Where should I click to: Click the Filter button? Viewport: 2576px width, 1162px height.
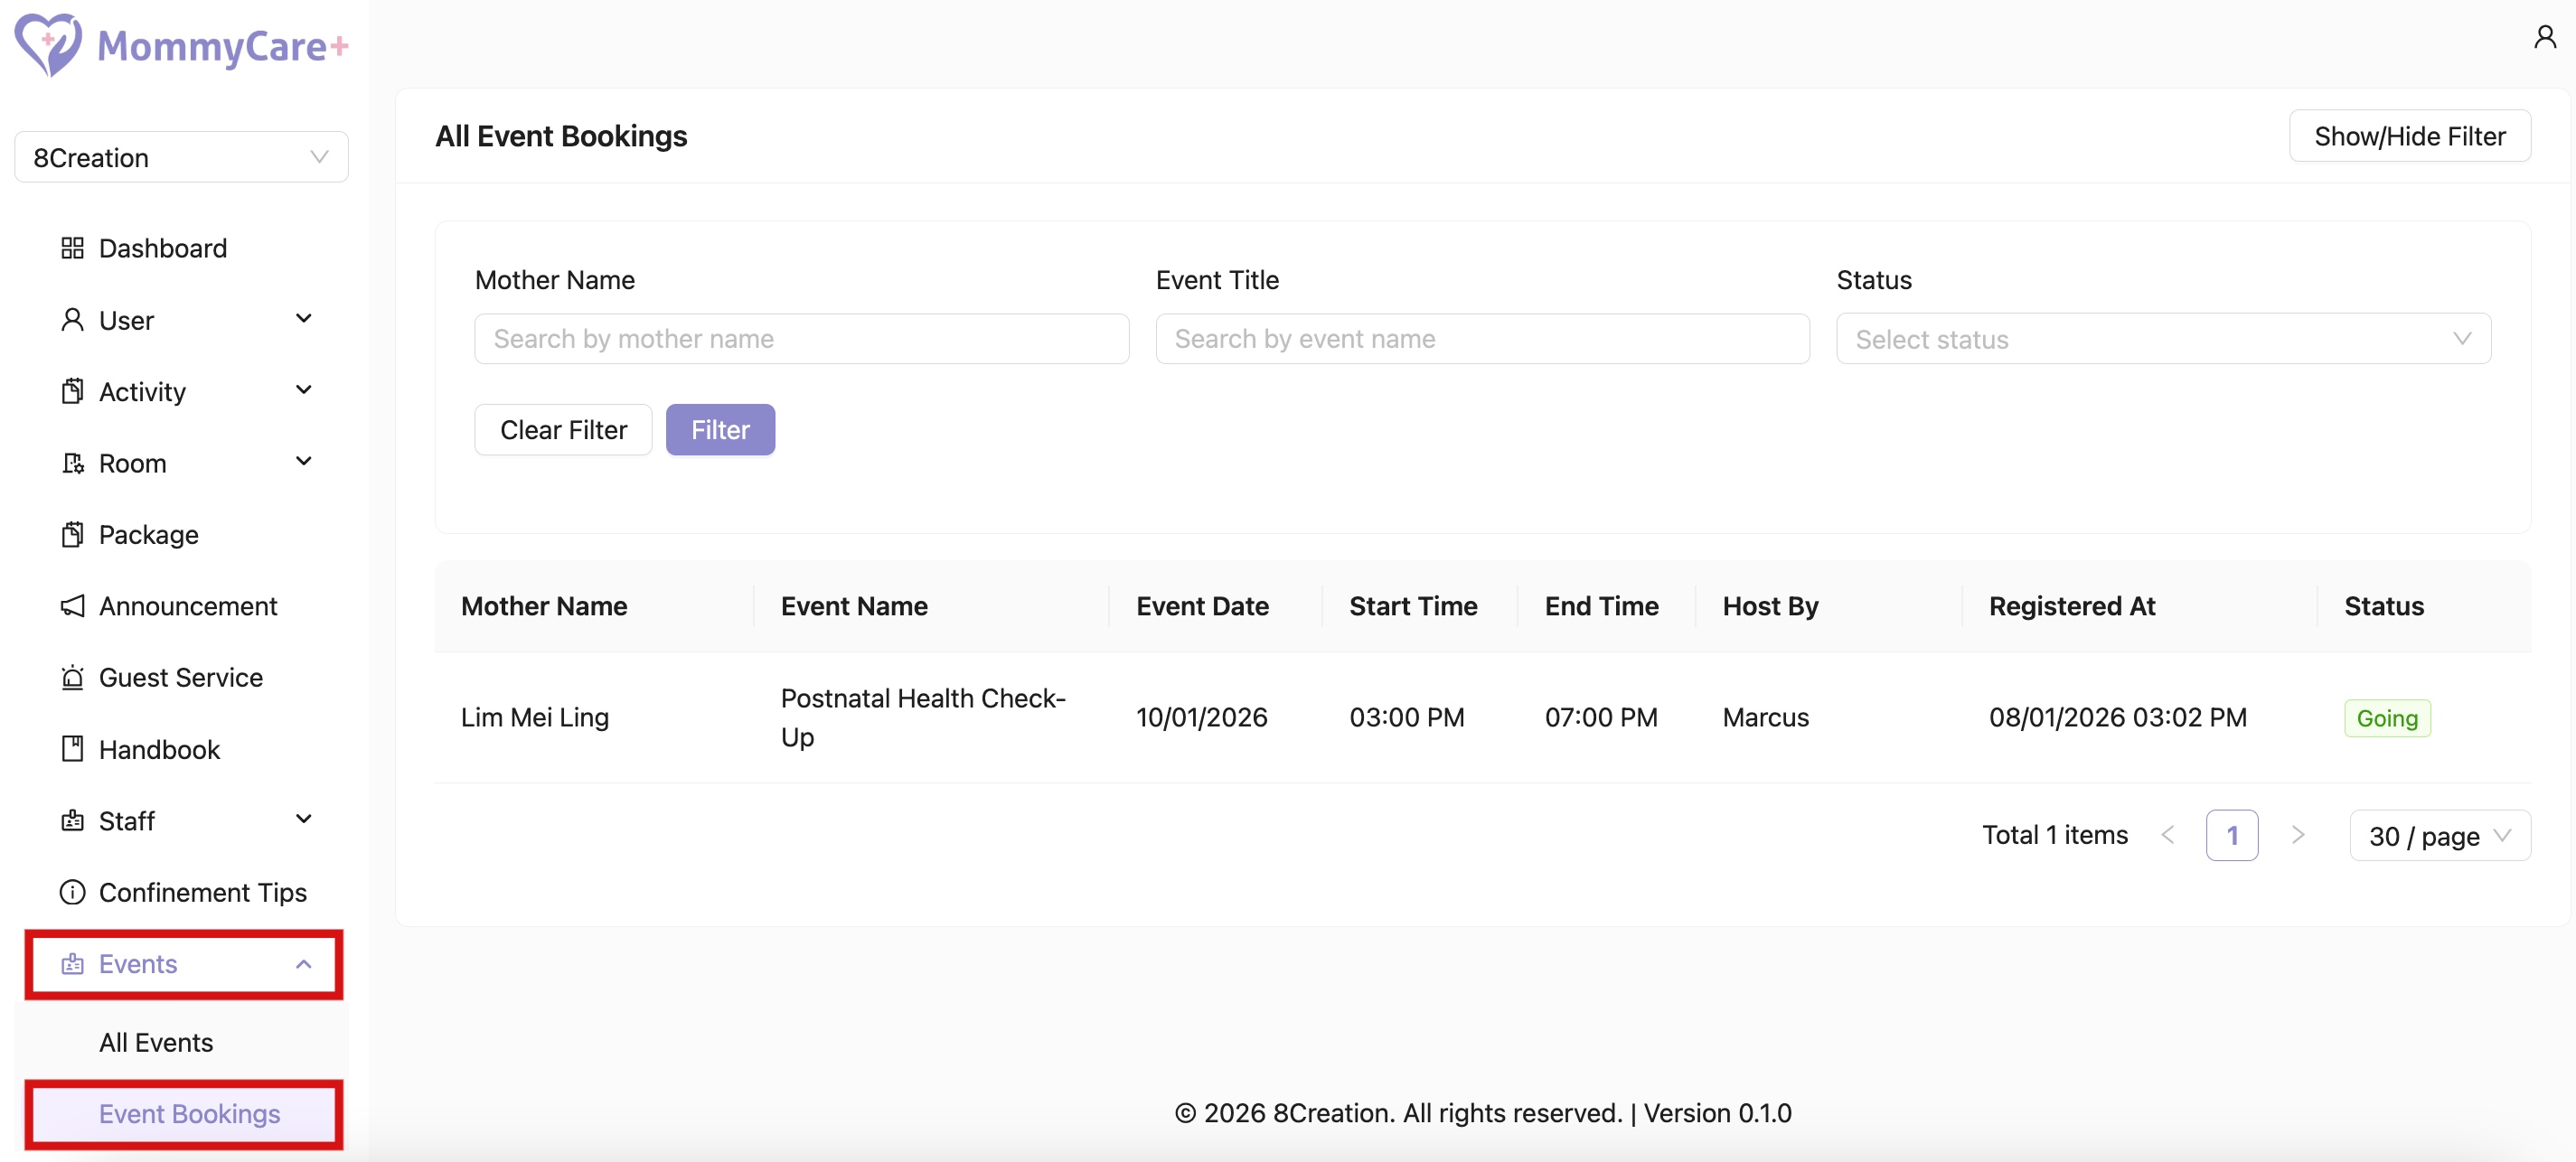tap(720, 429)
